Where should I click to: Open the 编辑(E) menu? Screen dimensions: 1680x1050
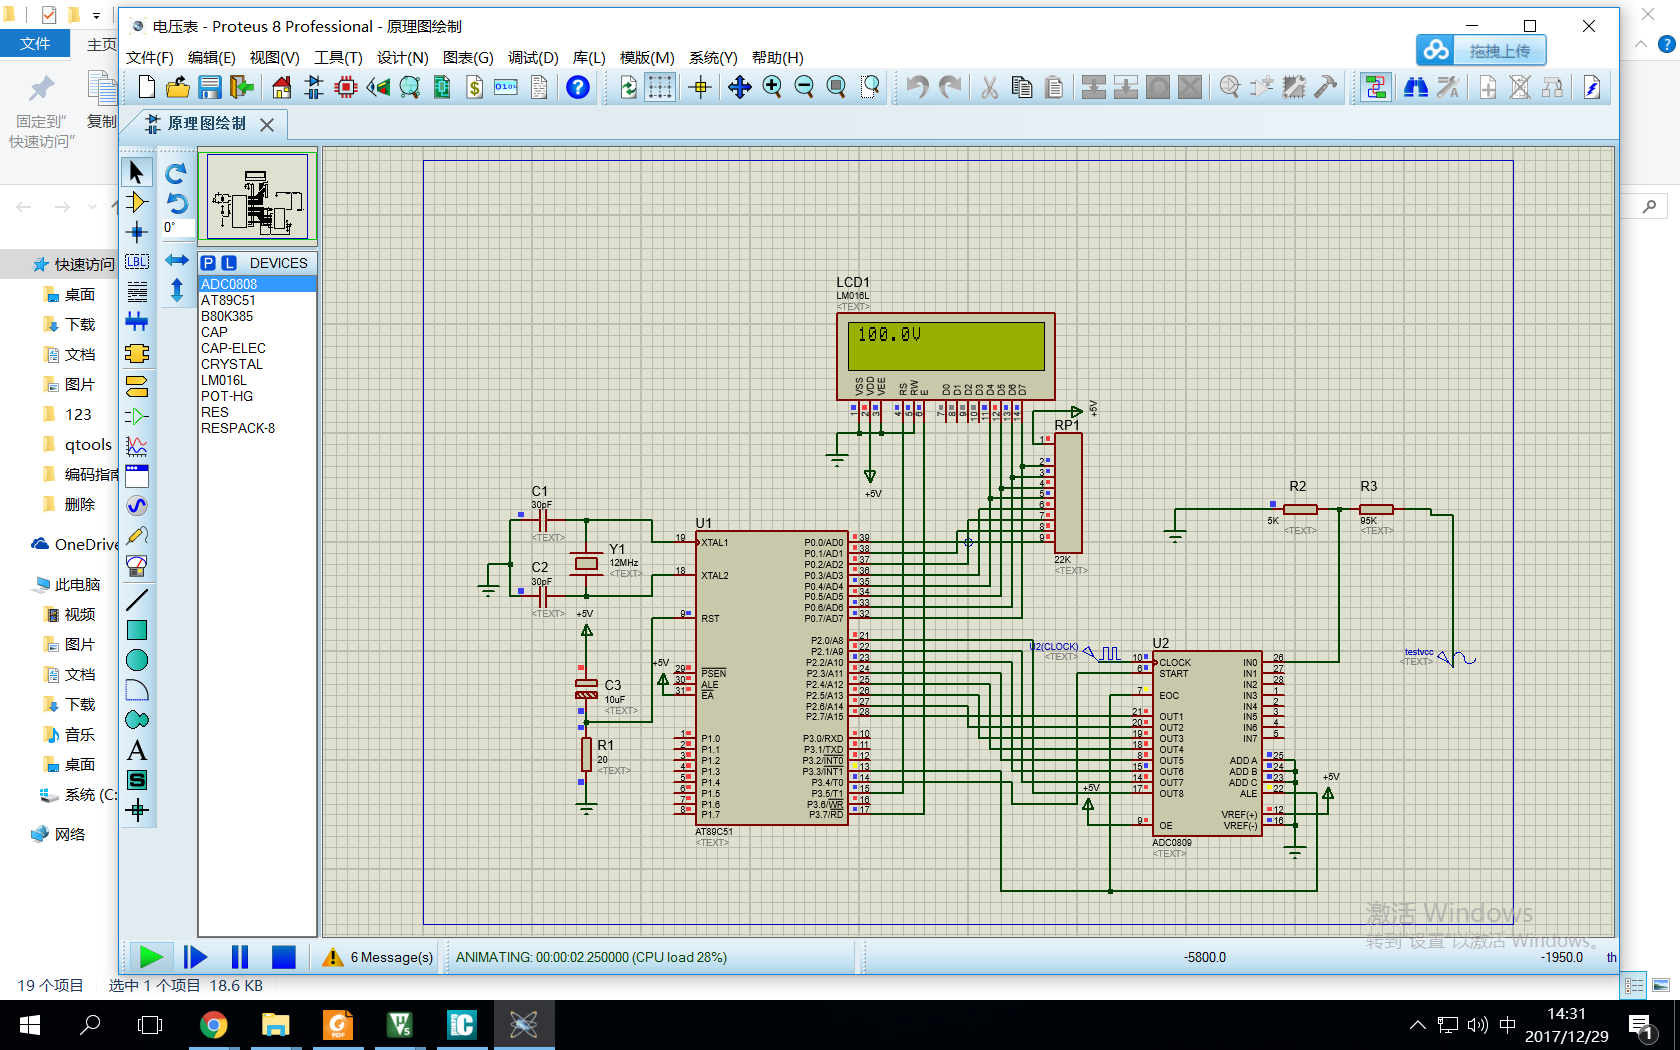tap(212, 58)
